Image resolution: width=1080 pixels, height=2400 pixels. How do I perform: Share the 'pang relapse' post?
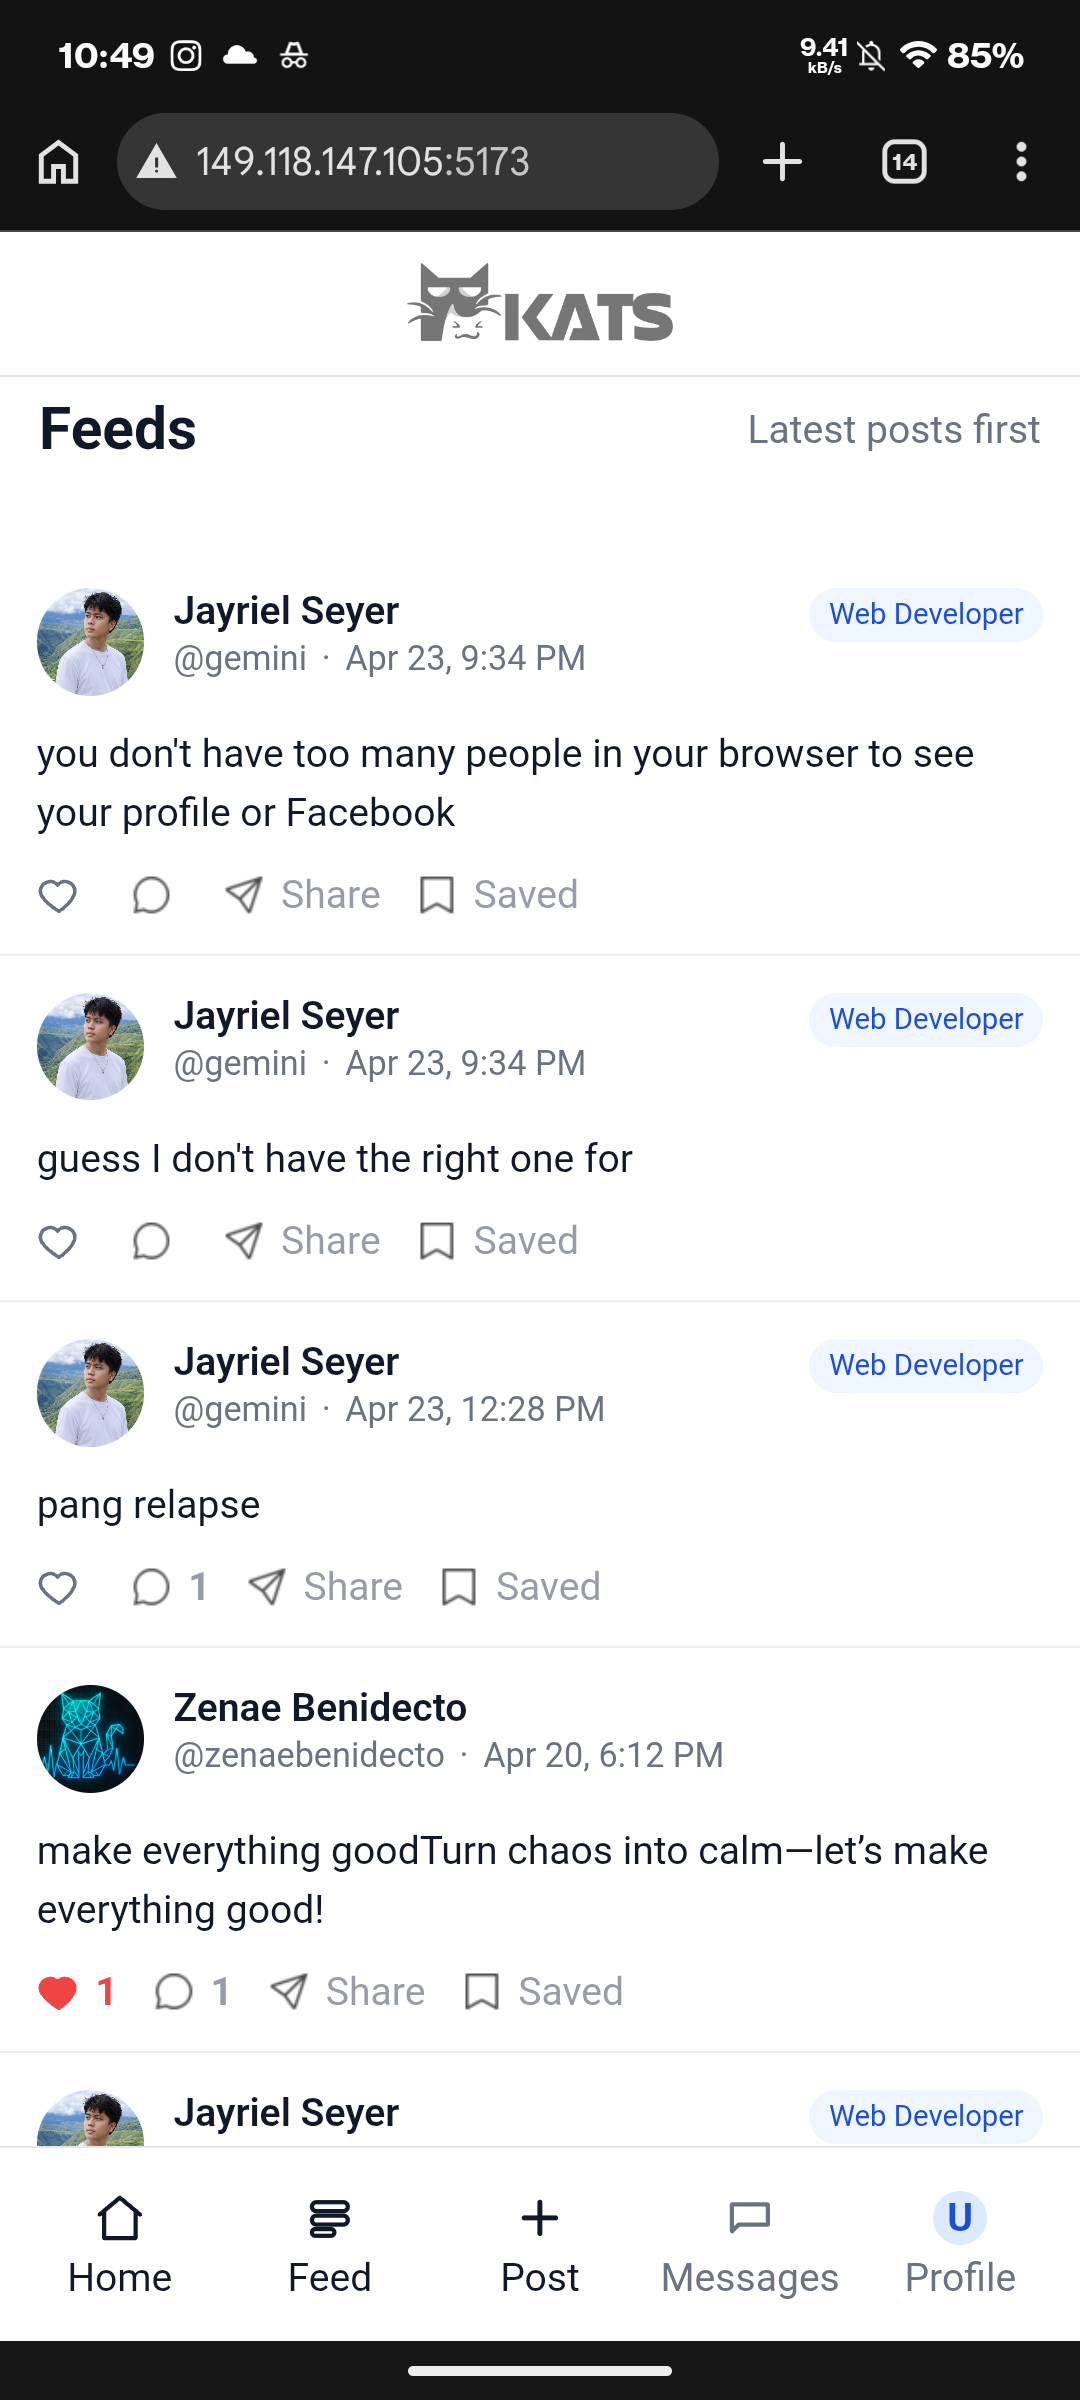(326, 1587)
